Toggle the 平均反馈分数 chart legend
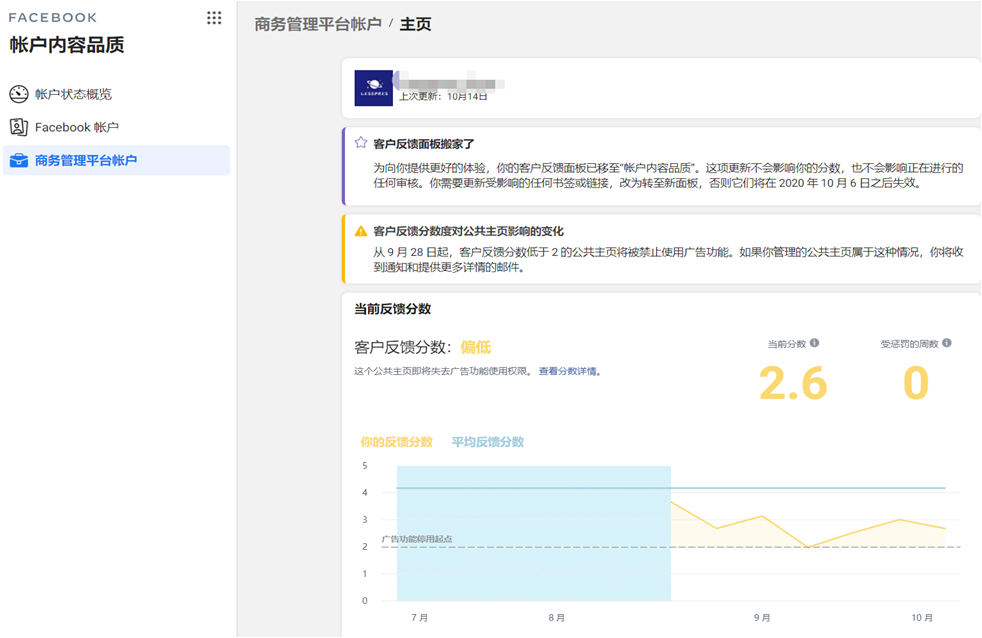 pos(488,442)
